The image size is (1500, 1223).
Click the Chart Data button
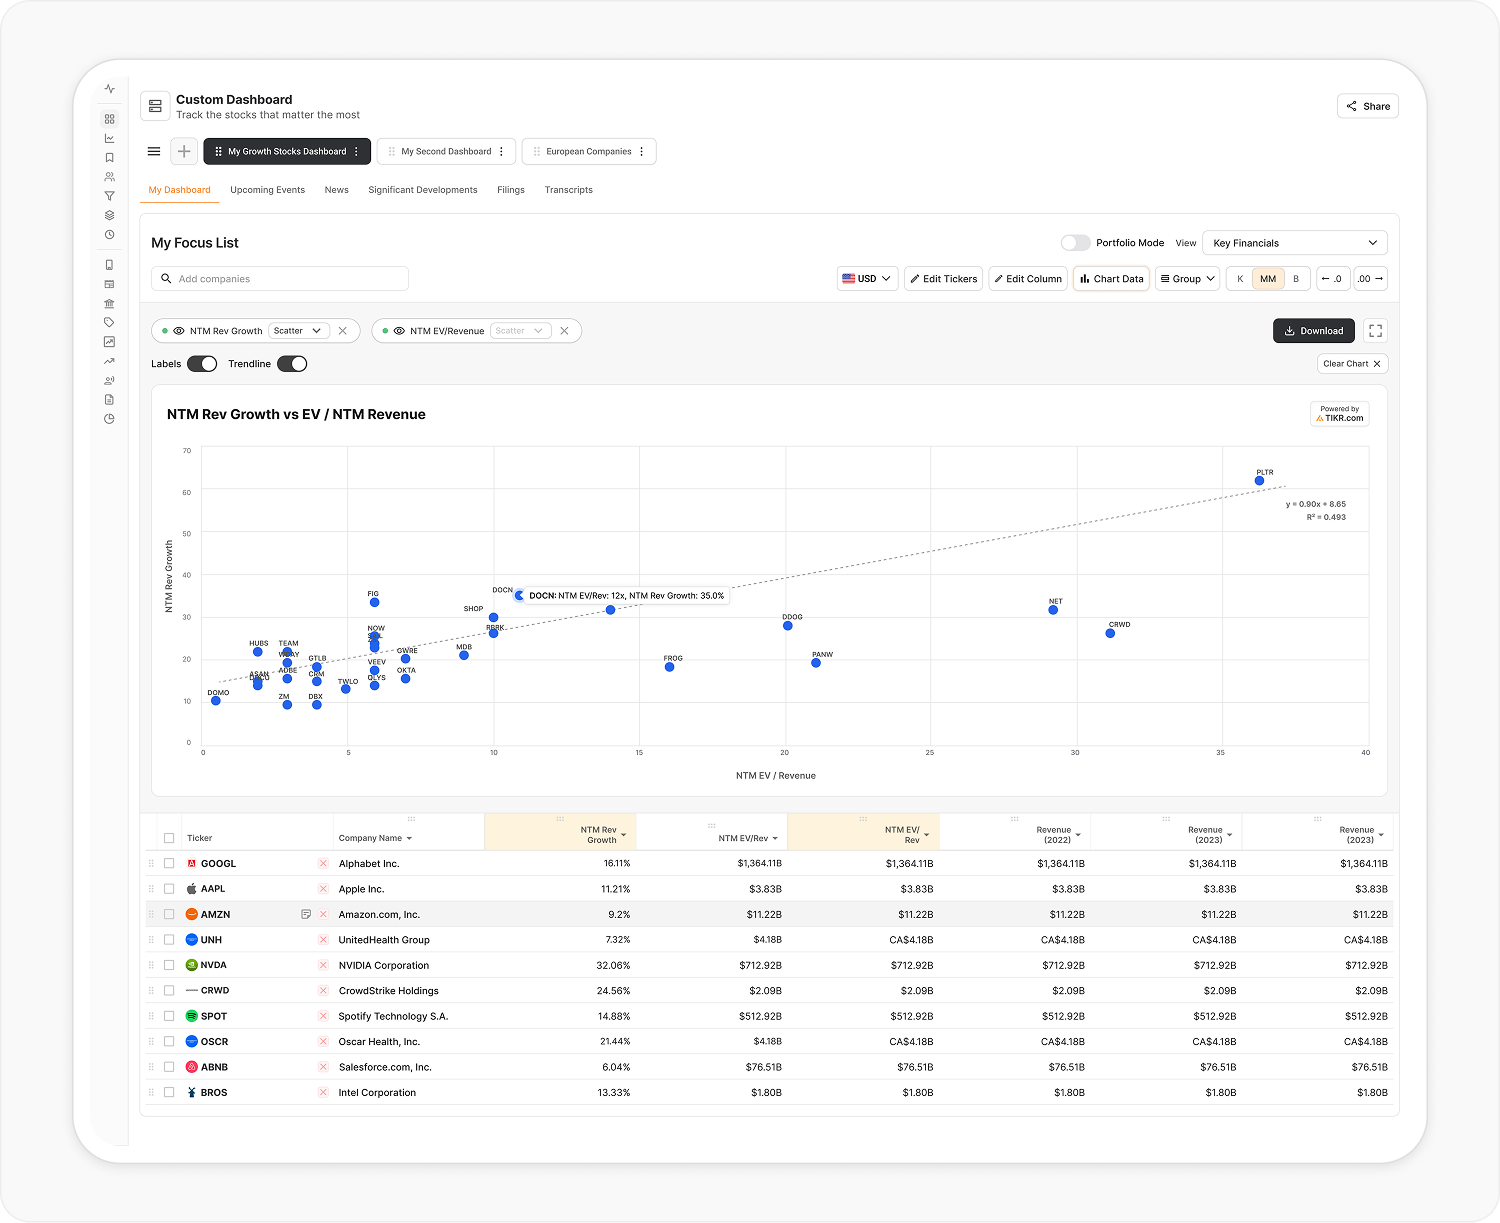coord(1112,279)
